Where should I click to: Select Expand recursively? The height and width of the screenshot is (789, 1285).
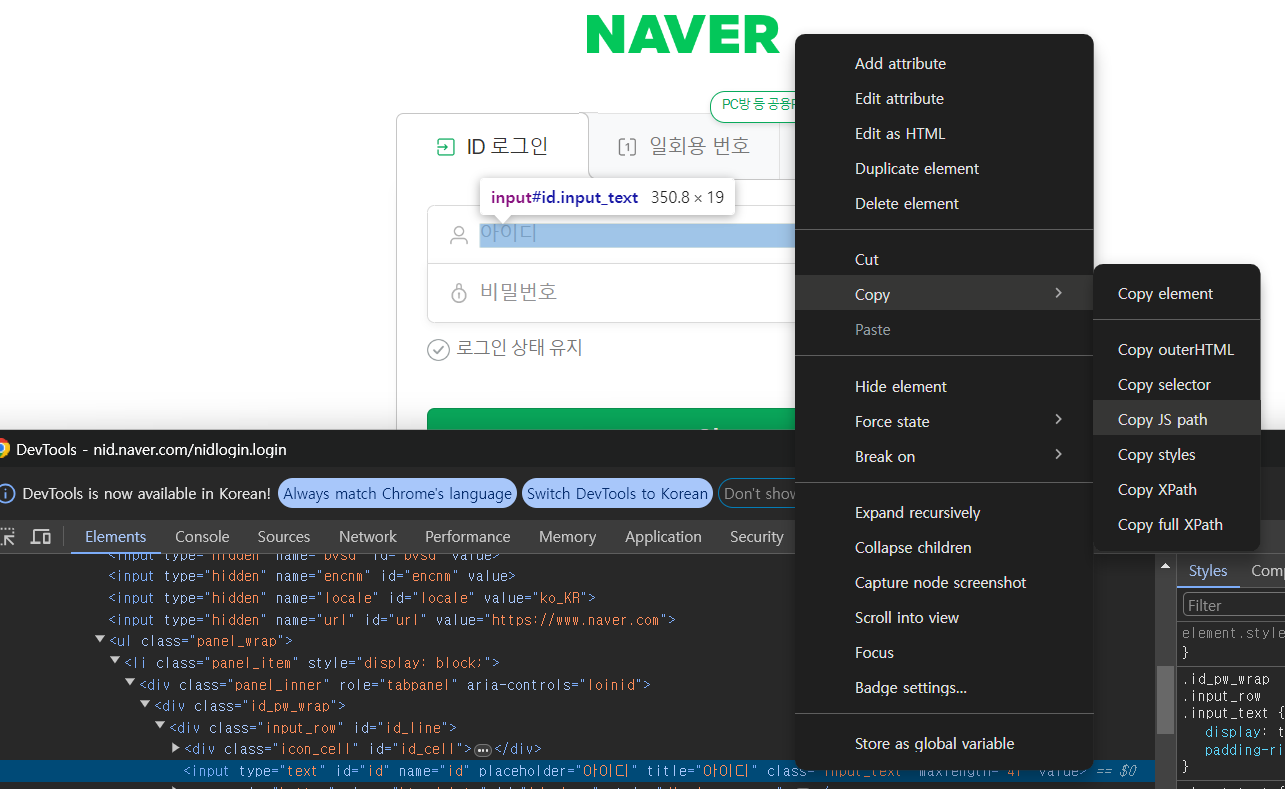click(x=944, y=512)
